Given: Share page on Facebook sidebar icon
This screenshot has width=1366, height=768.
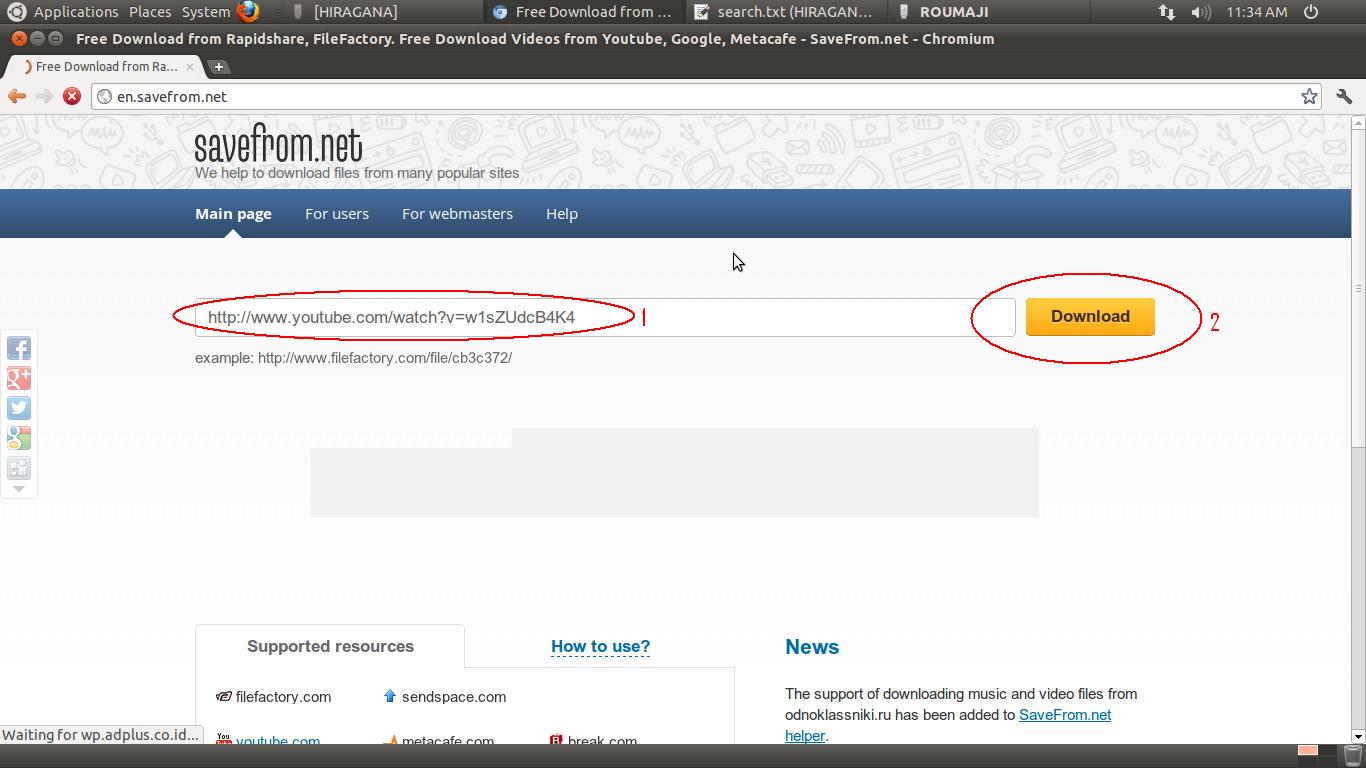Looking at the screenshot, I should 18,348.
